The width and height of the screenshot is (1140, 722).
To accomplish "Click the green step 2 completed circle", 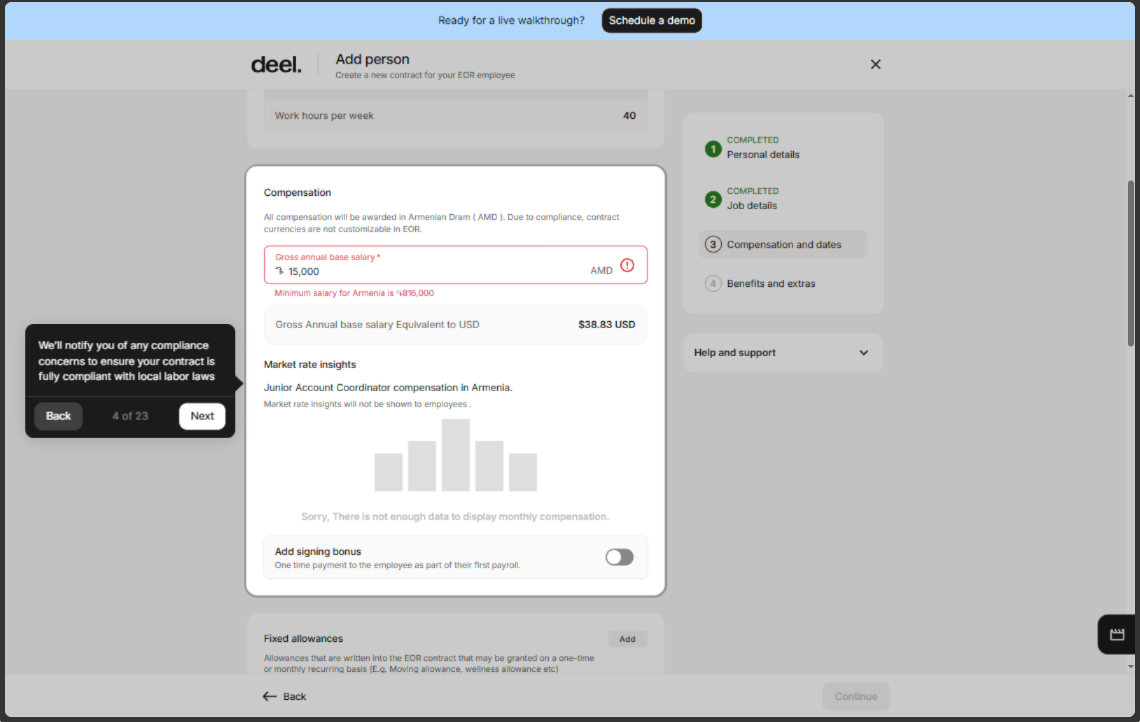I will [713, 199].
